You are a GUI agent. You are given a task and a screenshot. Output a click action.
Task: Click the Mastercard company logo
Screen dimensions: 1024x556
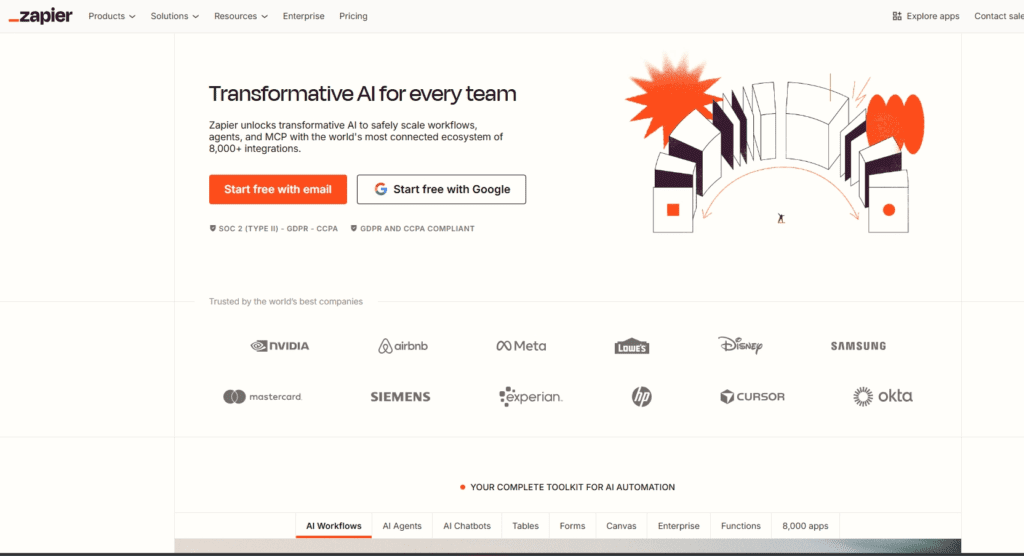click(262, 397)
